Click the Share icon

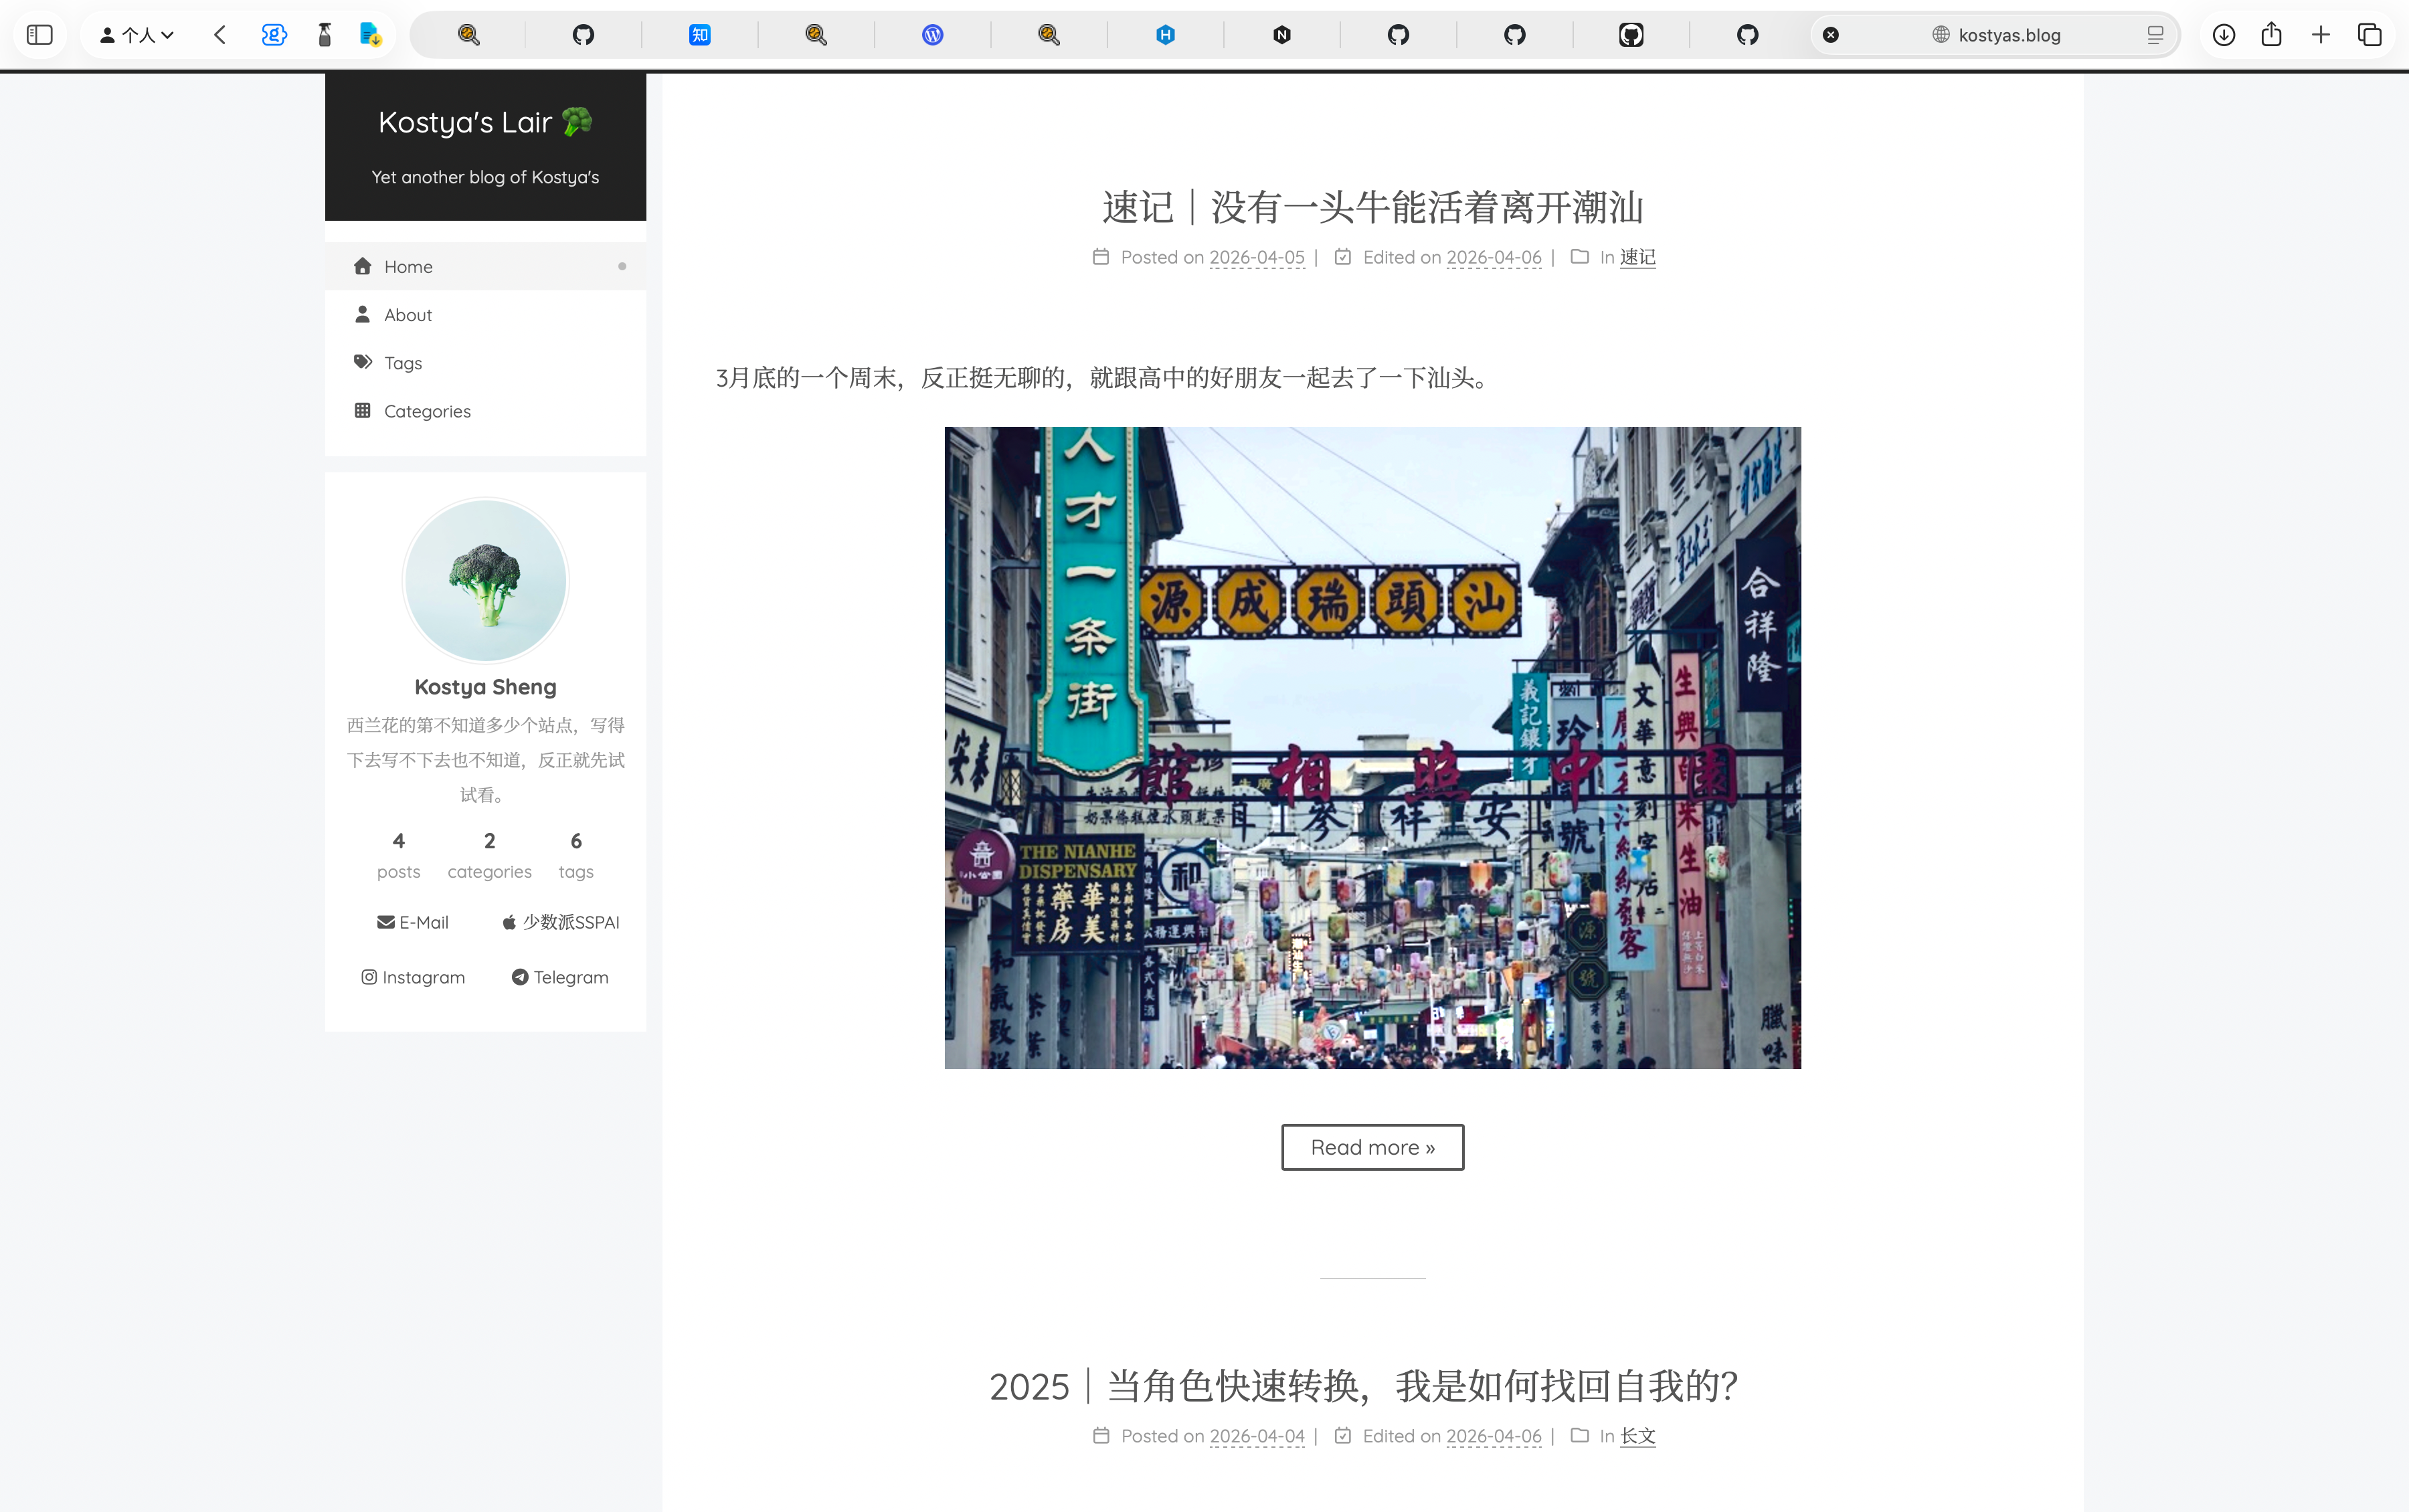[x=2271, y=35]
